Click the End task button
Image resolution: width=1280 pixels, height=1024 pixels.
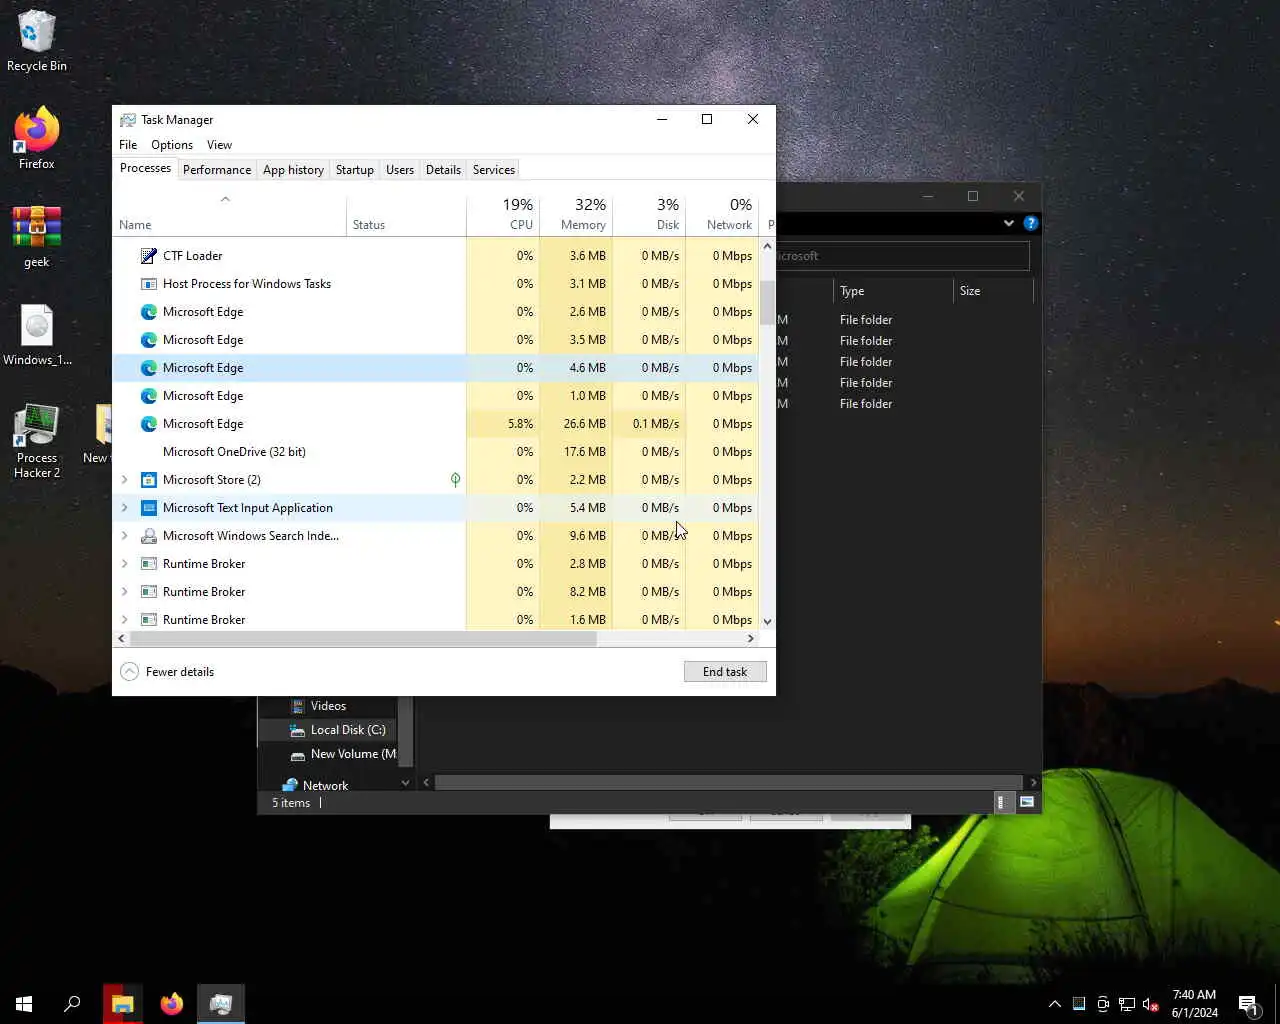coord(725,672)
